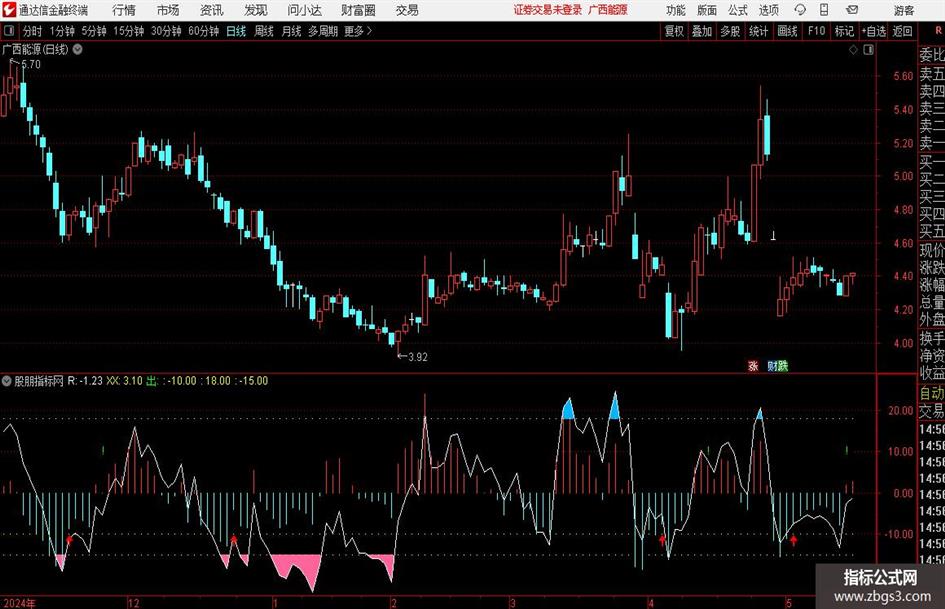
Task: Click the 游客 guest account label
Action: point(904,10)
